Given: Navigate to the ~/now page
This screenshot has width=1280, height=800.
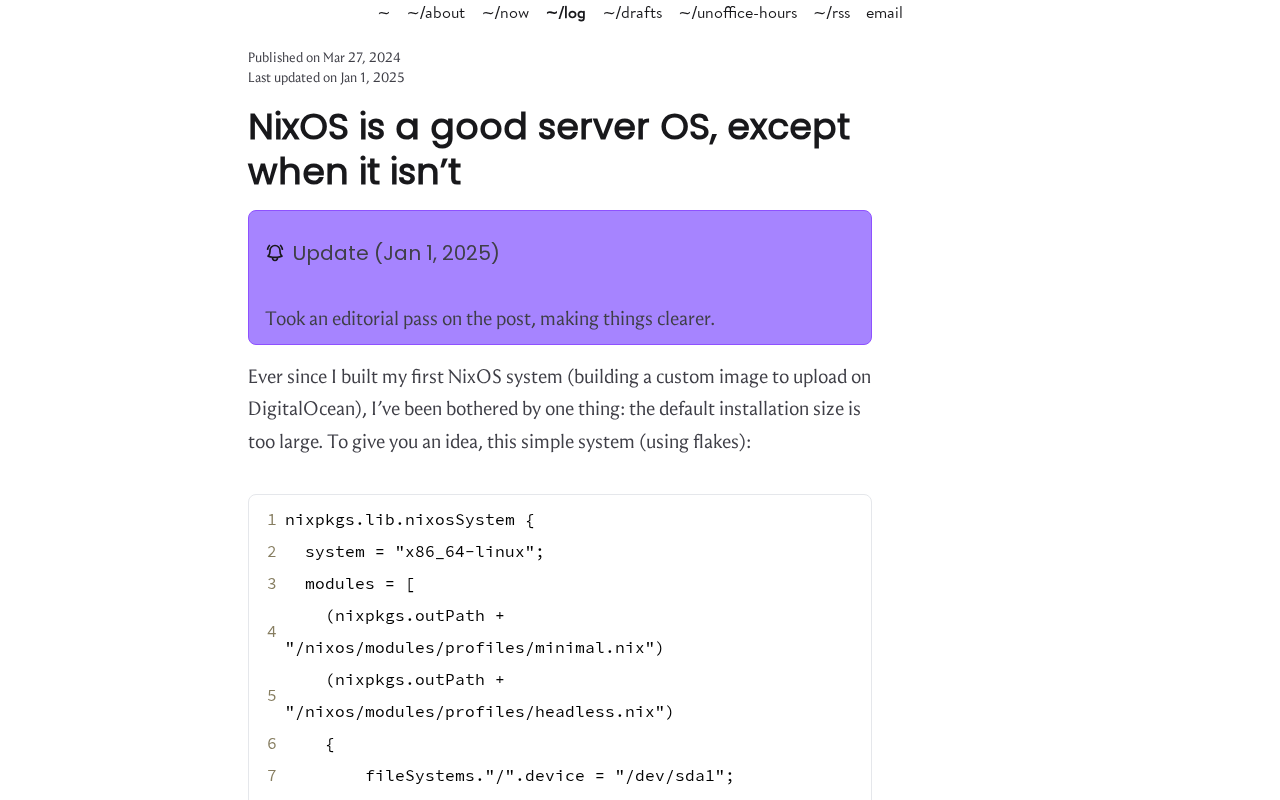Looking at the screenshot, I should pos(505,12).
